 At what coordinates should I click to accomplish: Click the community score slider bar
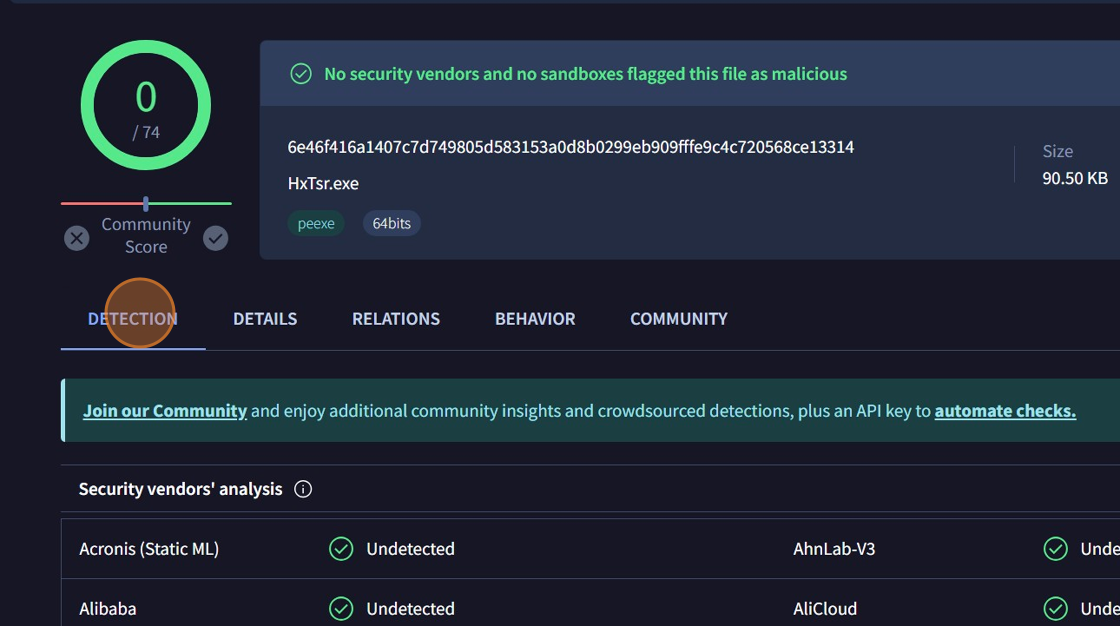[146, 204]
